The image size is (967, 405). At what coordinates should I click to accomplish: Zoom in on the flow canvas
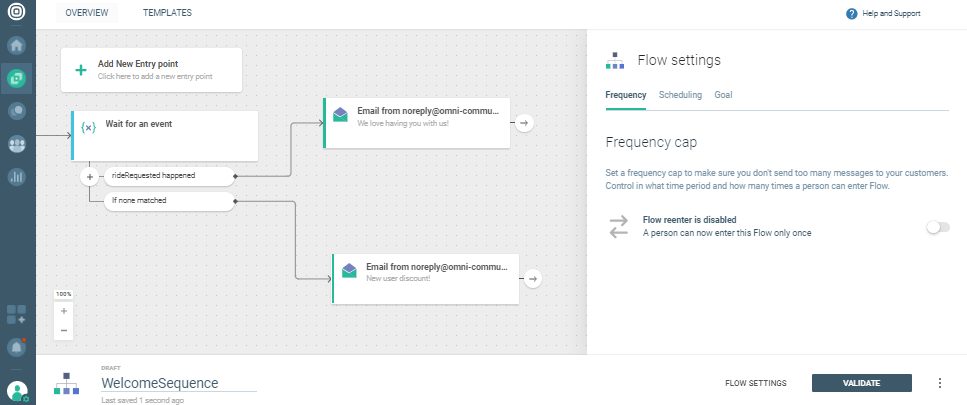(64, 311)
